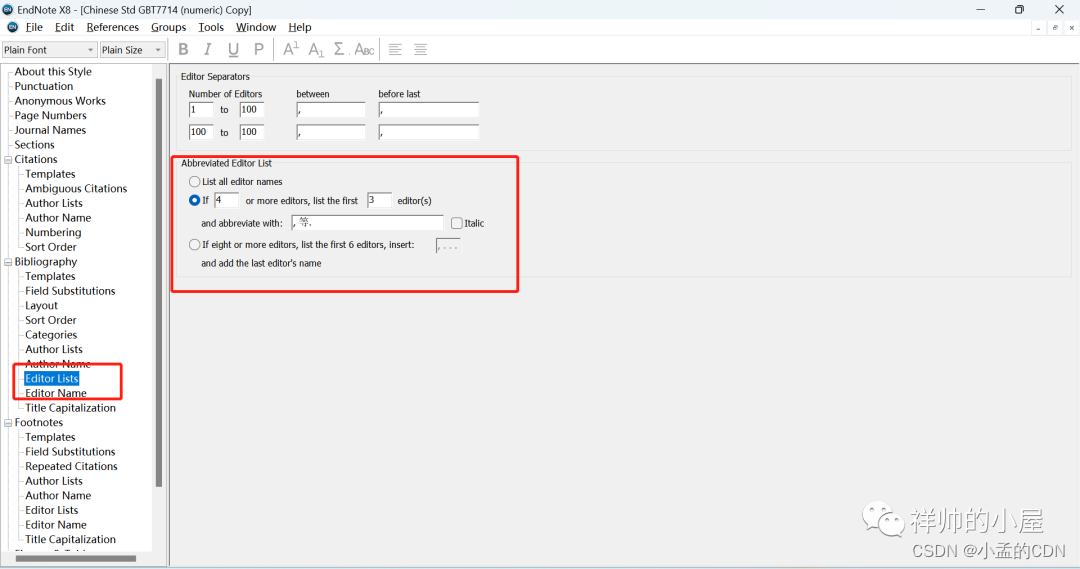Viewport: 1080px width, 569px height.
Task: Close the inner style document window
Action: 1071,28
